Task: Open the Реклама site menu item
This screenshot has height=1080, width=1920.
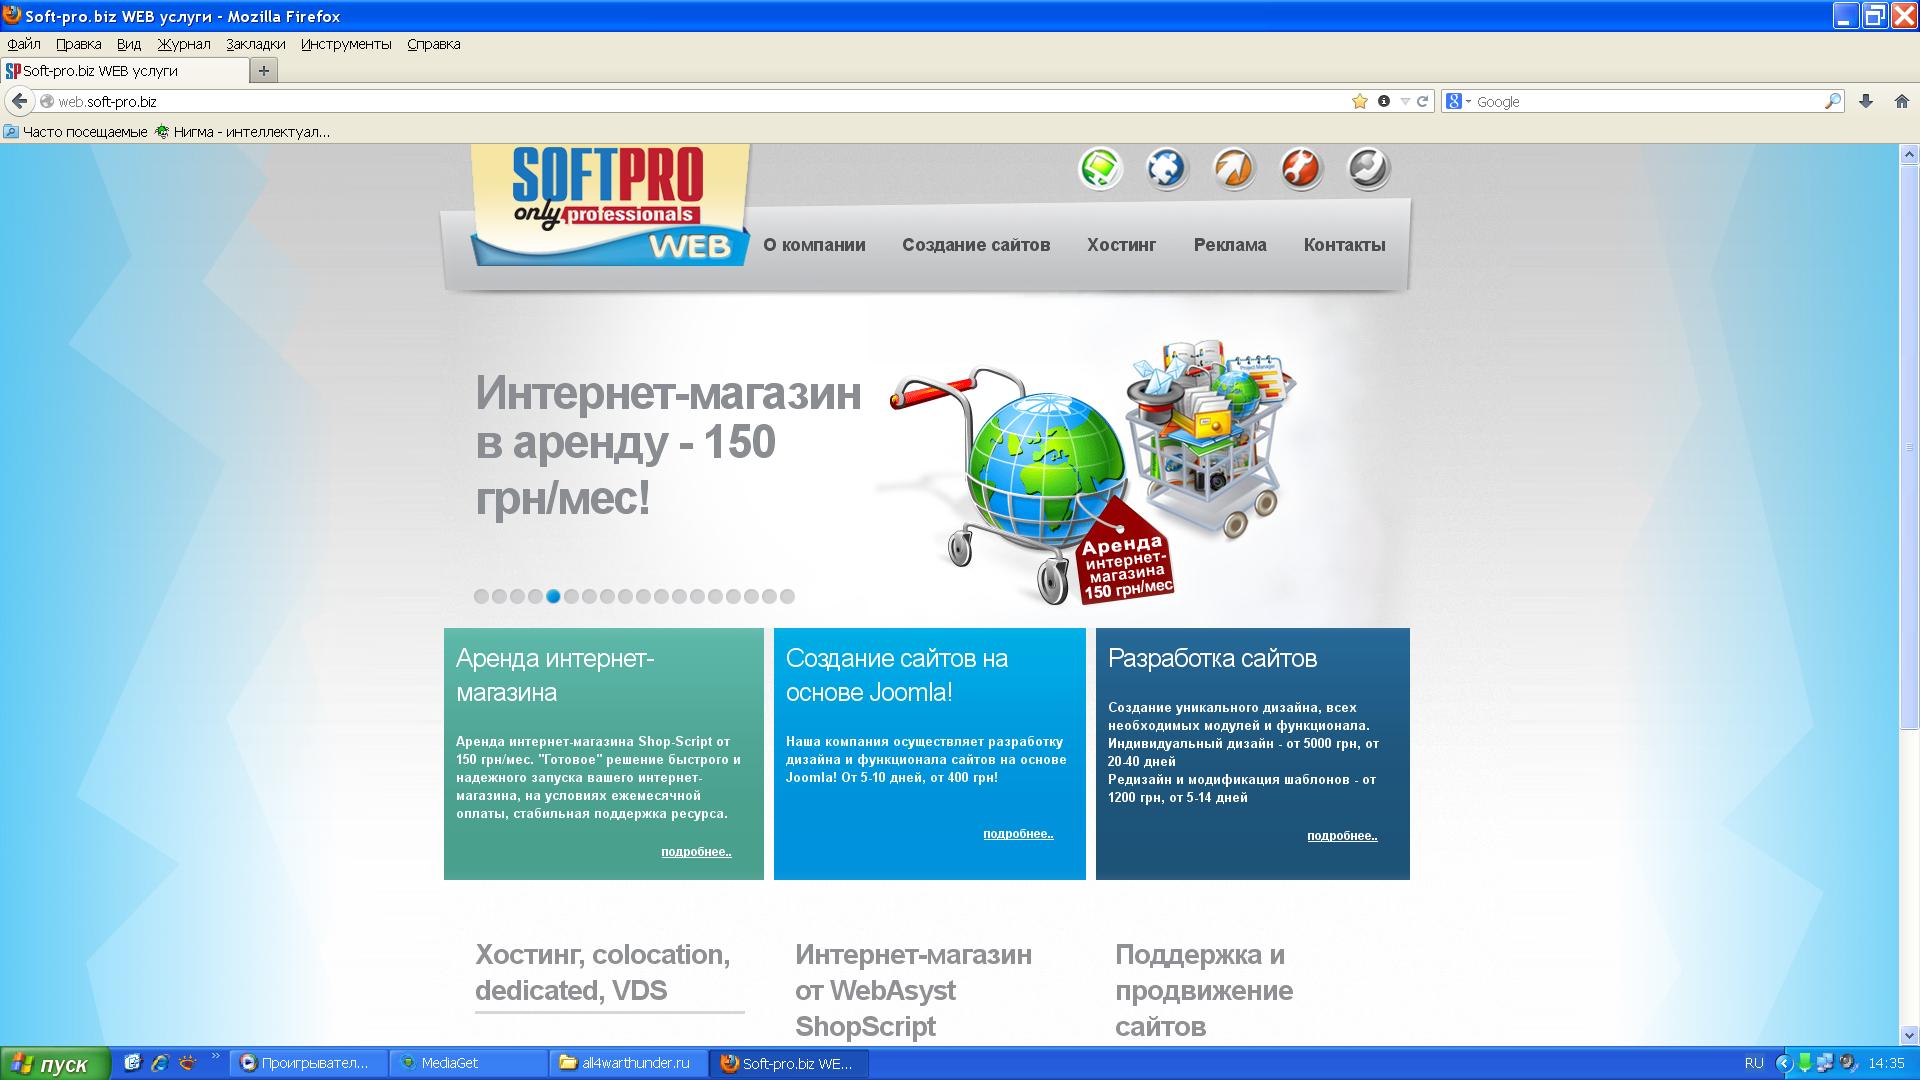Action: coord(1230,245)
